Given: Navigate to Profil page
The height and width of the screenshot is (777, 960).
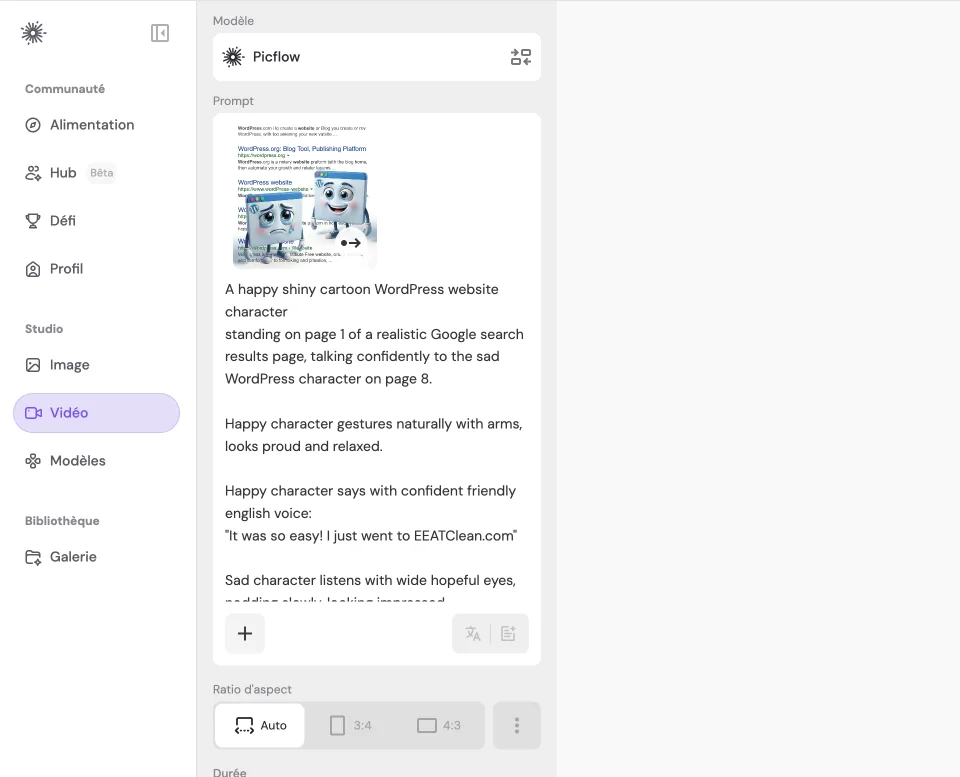Looking at the screenshot, I should click(66, 269).
